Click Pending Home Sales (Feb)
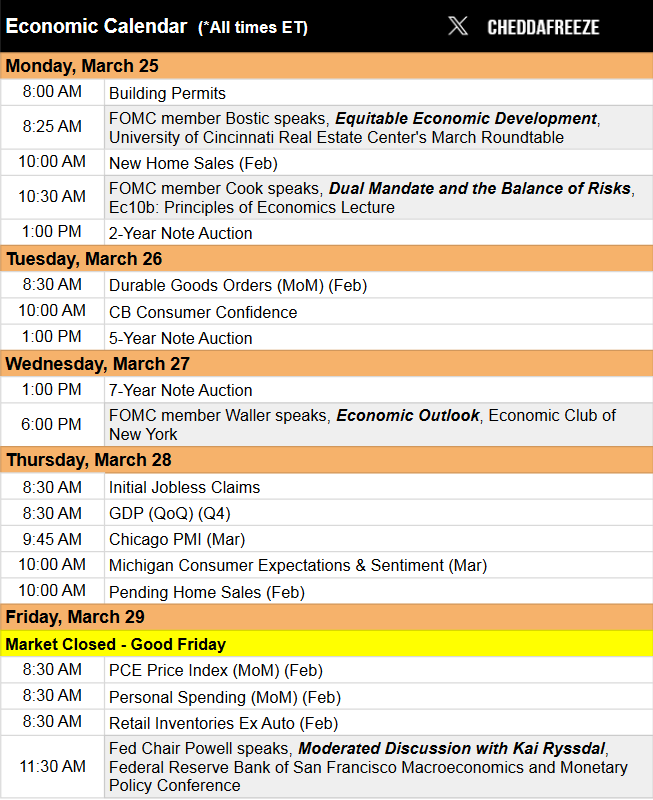653x800 pixels. 207,592
